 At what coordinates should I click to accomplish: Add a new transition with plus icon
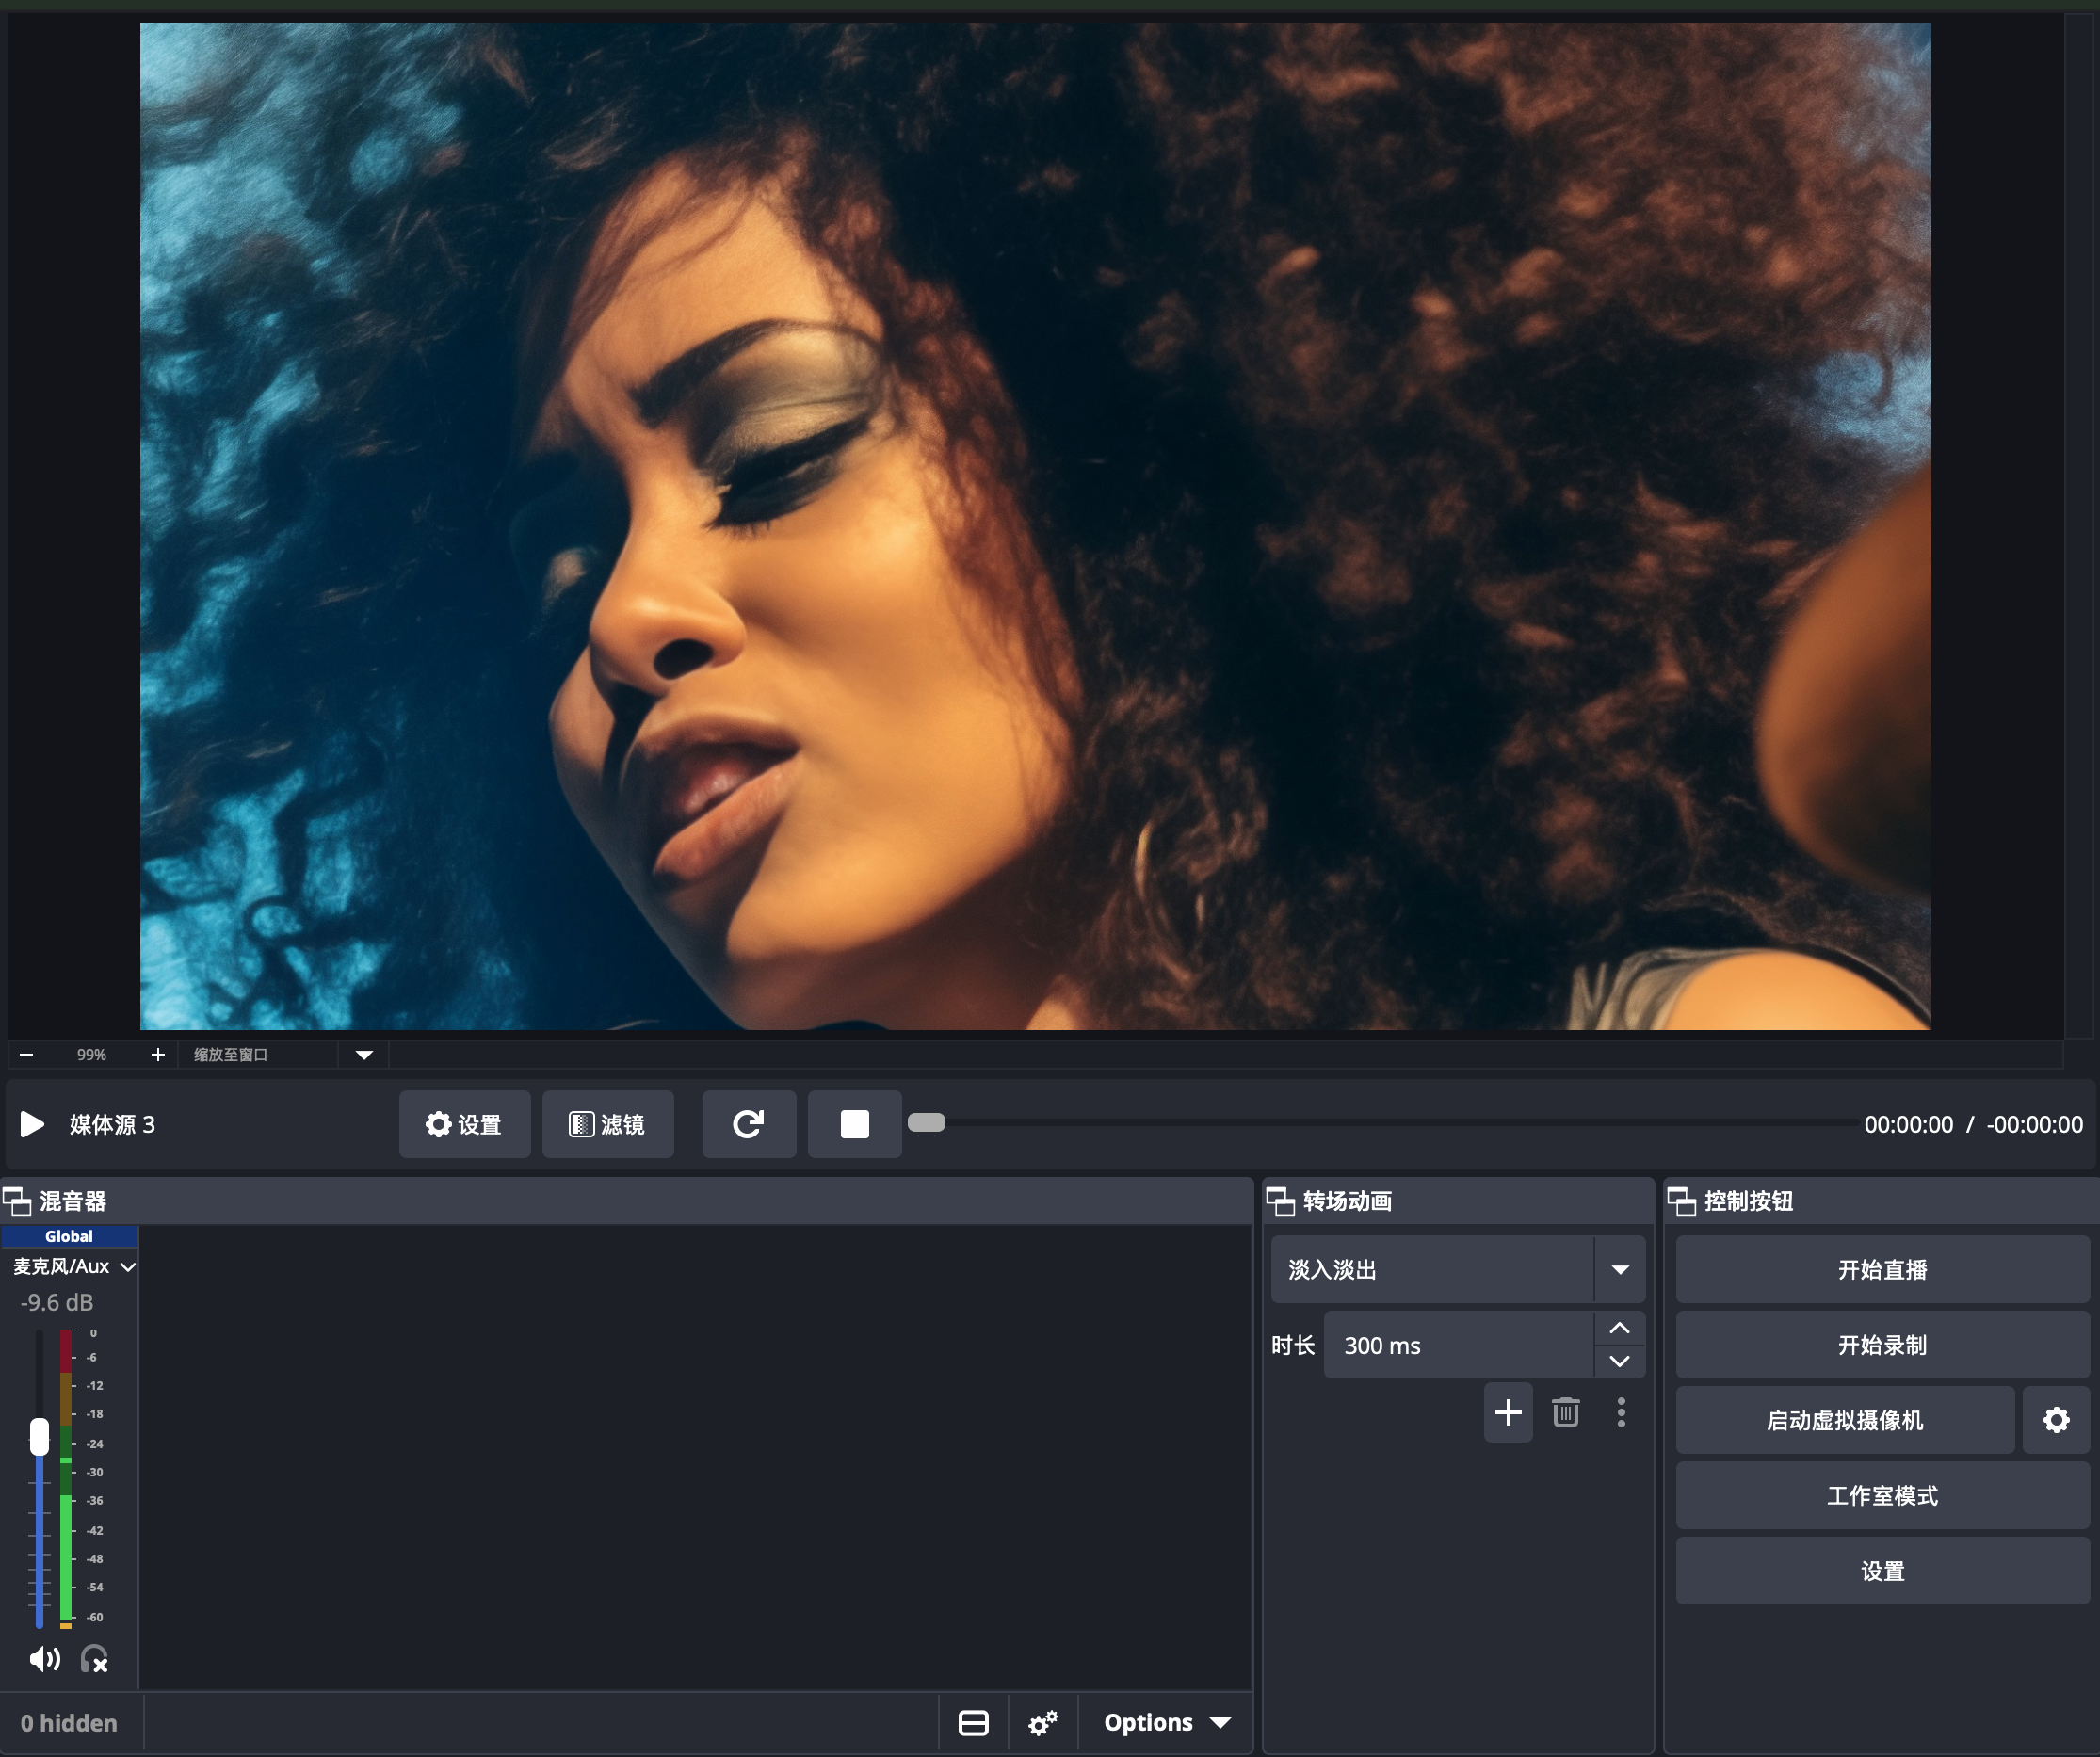[1507, 1413]
